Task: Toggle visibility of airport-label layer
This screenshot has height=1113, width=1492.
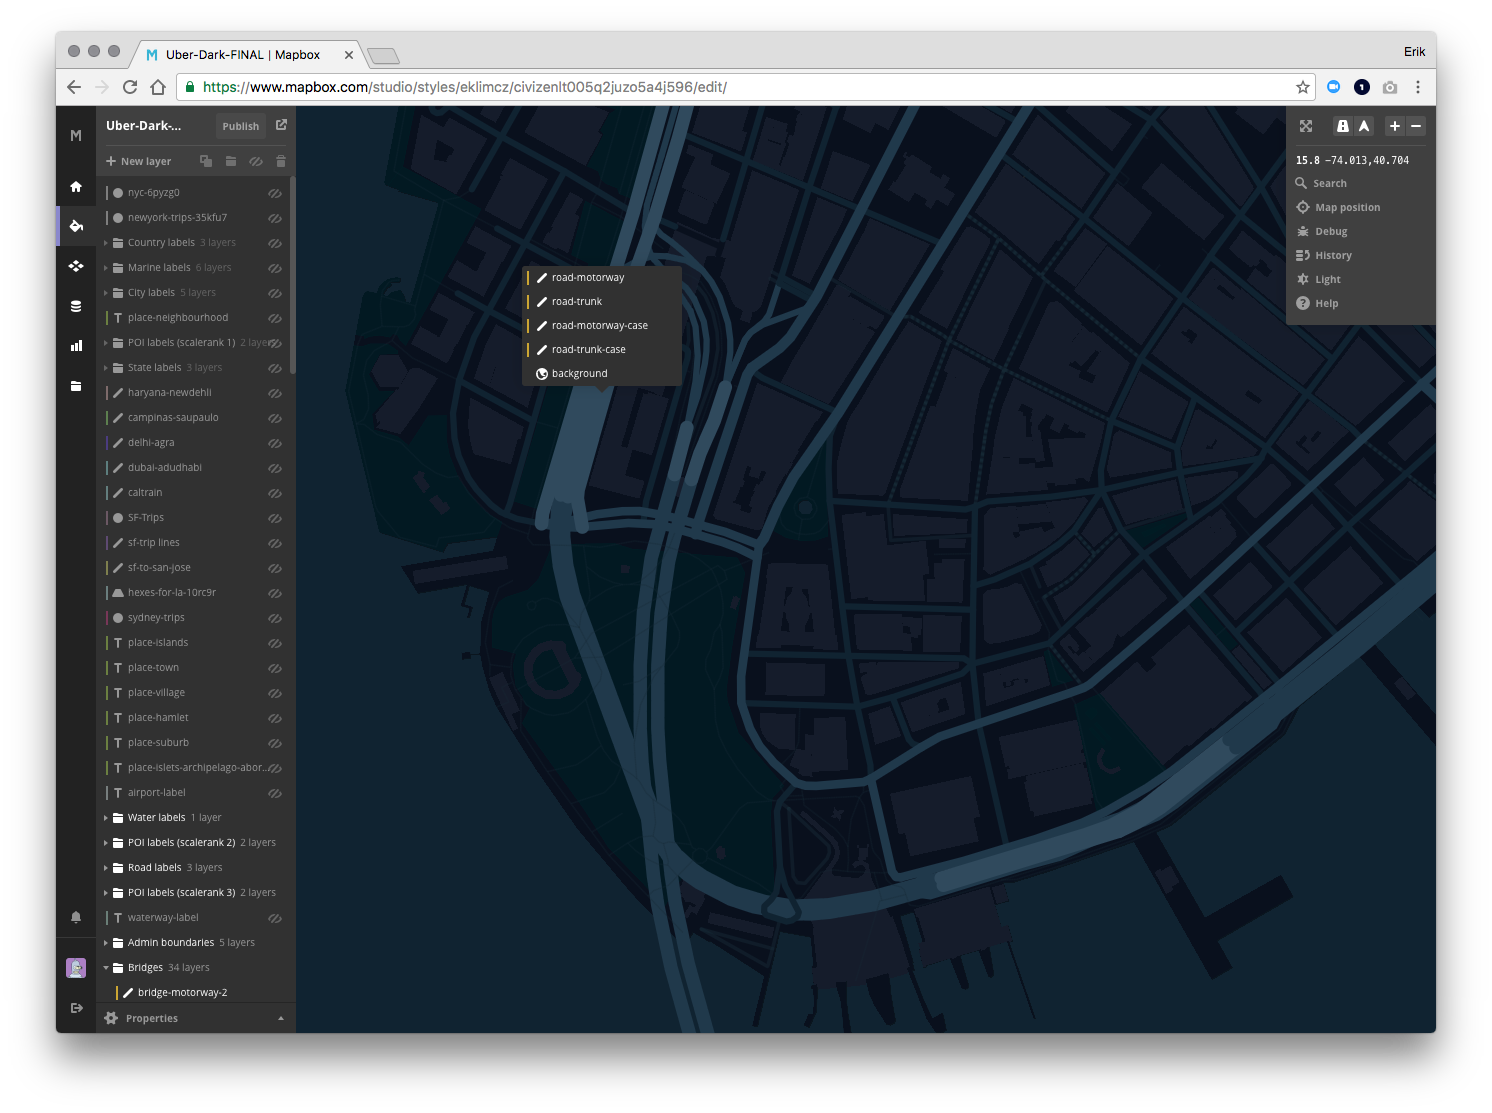Action: [275, 793]
